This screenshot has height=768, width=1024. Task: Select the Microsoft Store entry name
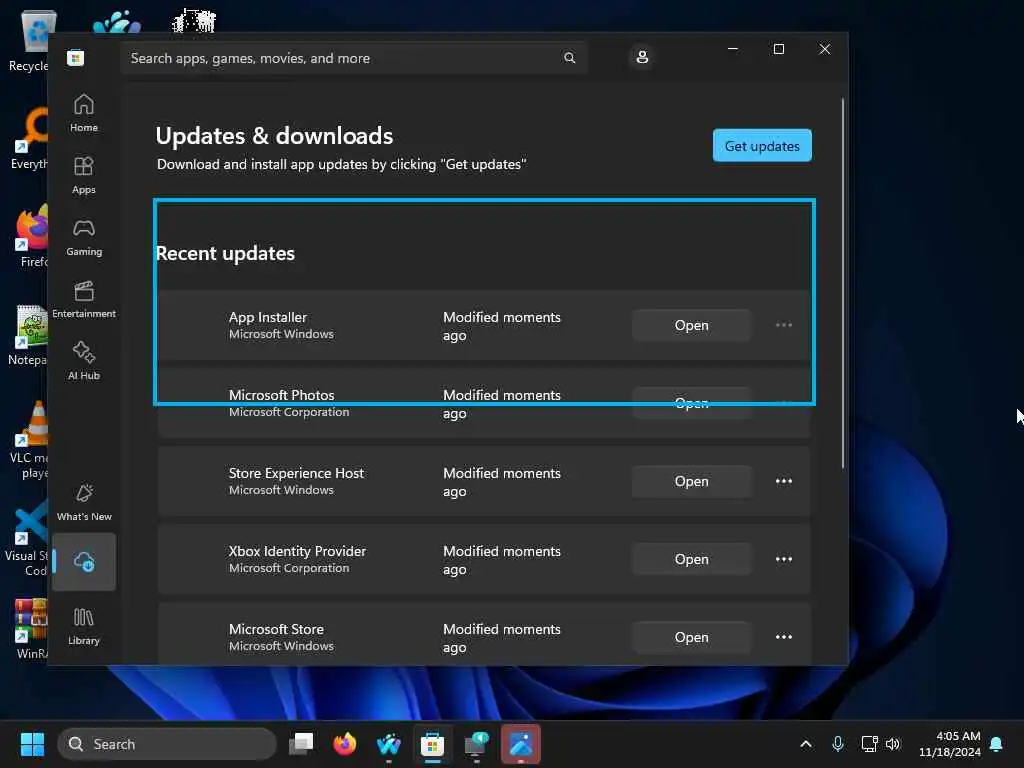tap(276, 630)
